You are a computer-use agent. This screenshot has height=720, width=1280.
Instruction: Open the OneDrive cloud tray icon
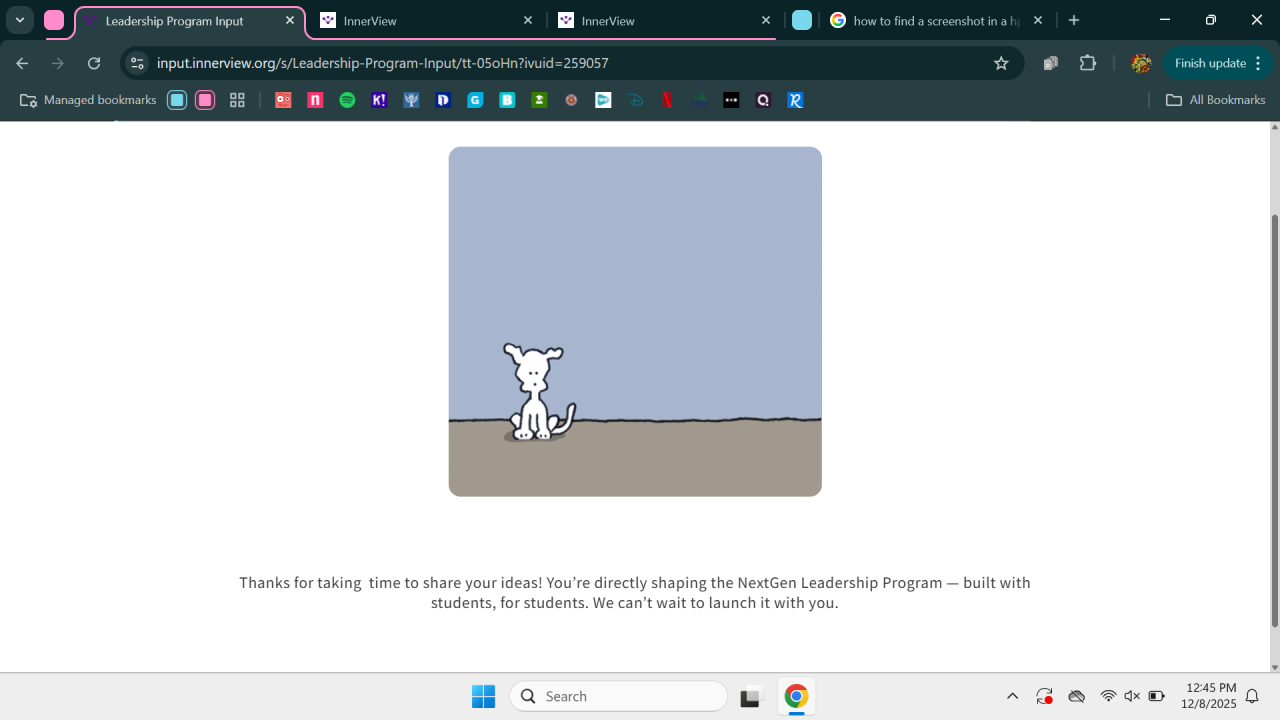click(x=1076, y=696)
